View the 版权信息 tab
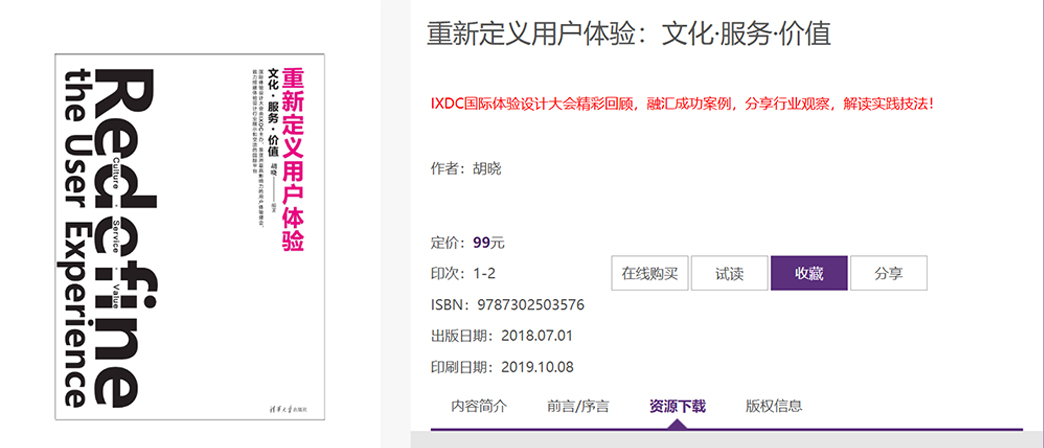The height and width of the screenshot is (448, 1044). 774,406
